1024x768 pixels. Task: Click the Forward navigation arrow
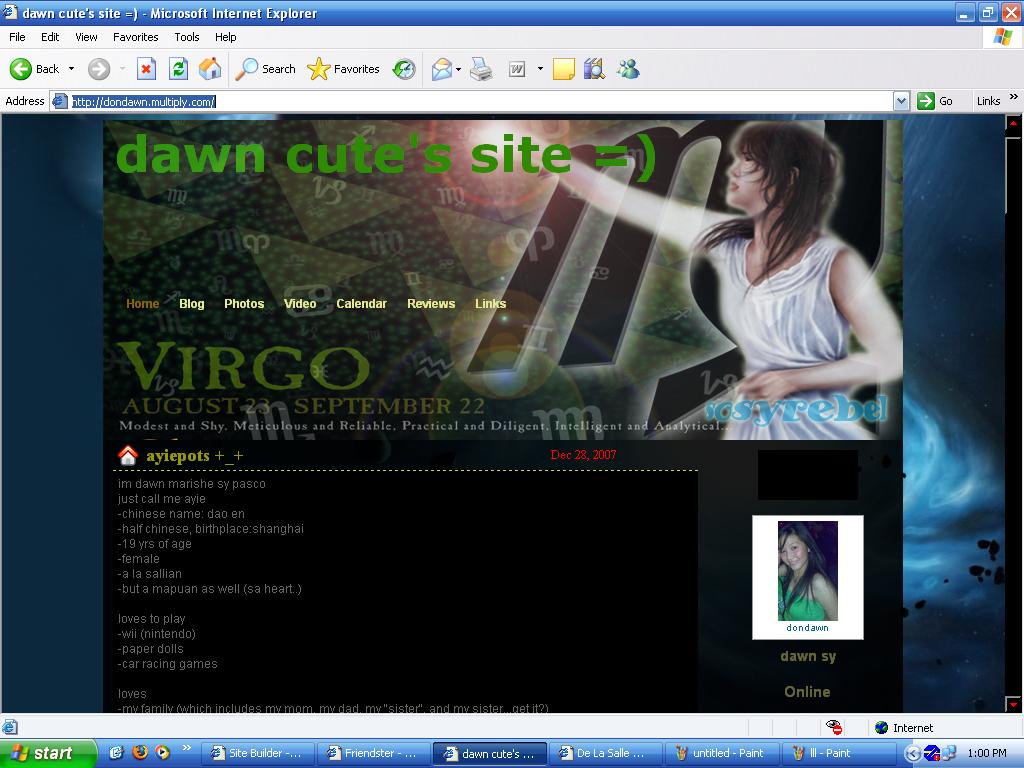(99, 69)
